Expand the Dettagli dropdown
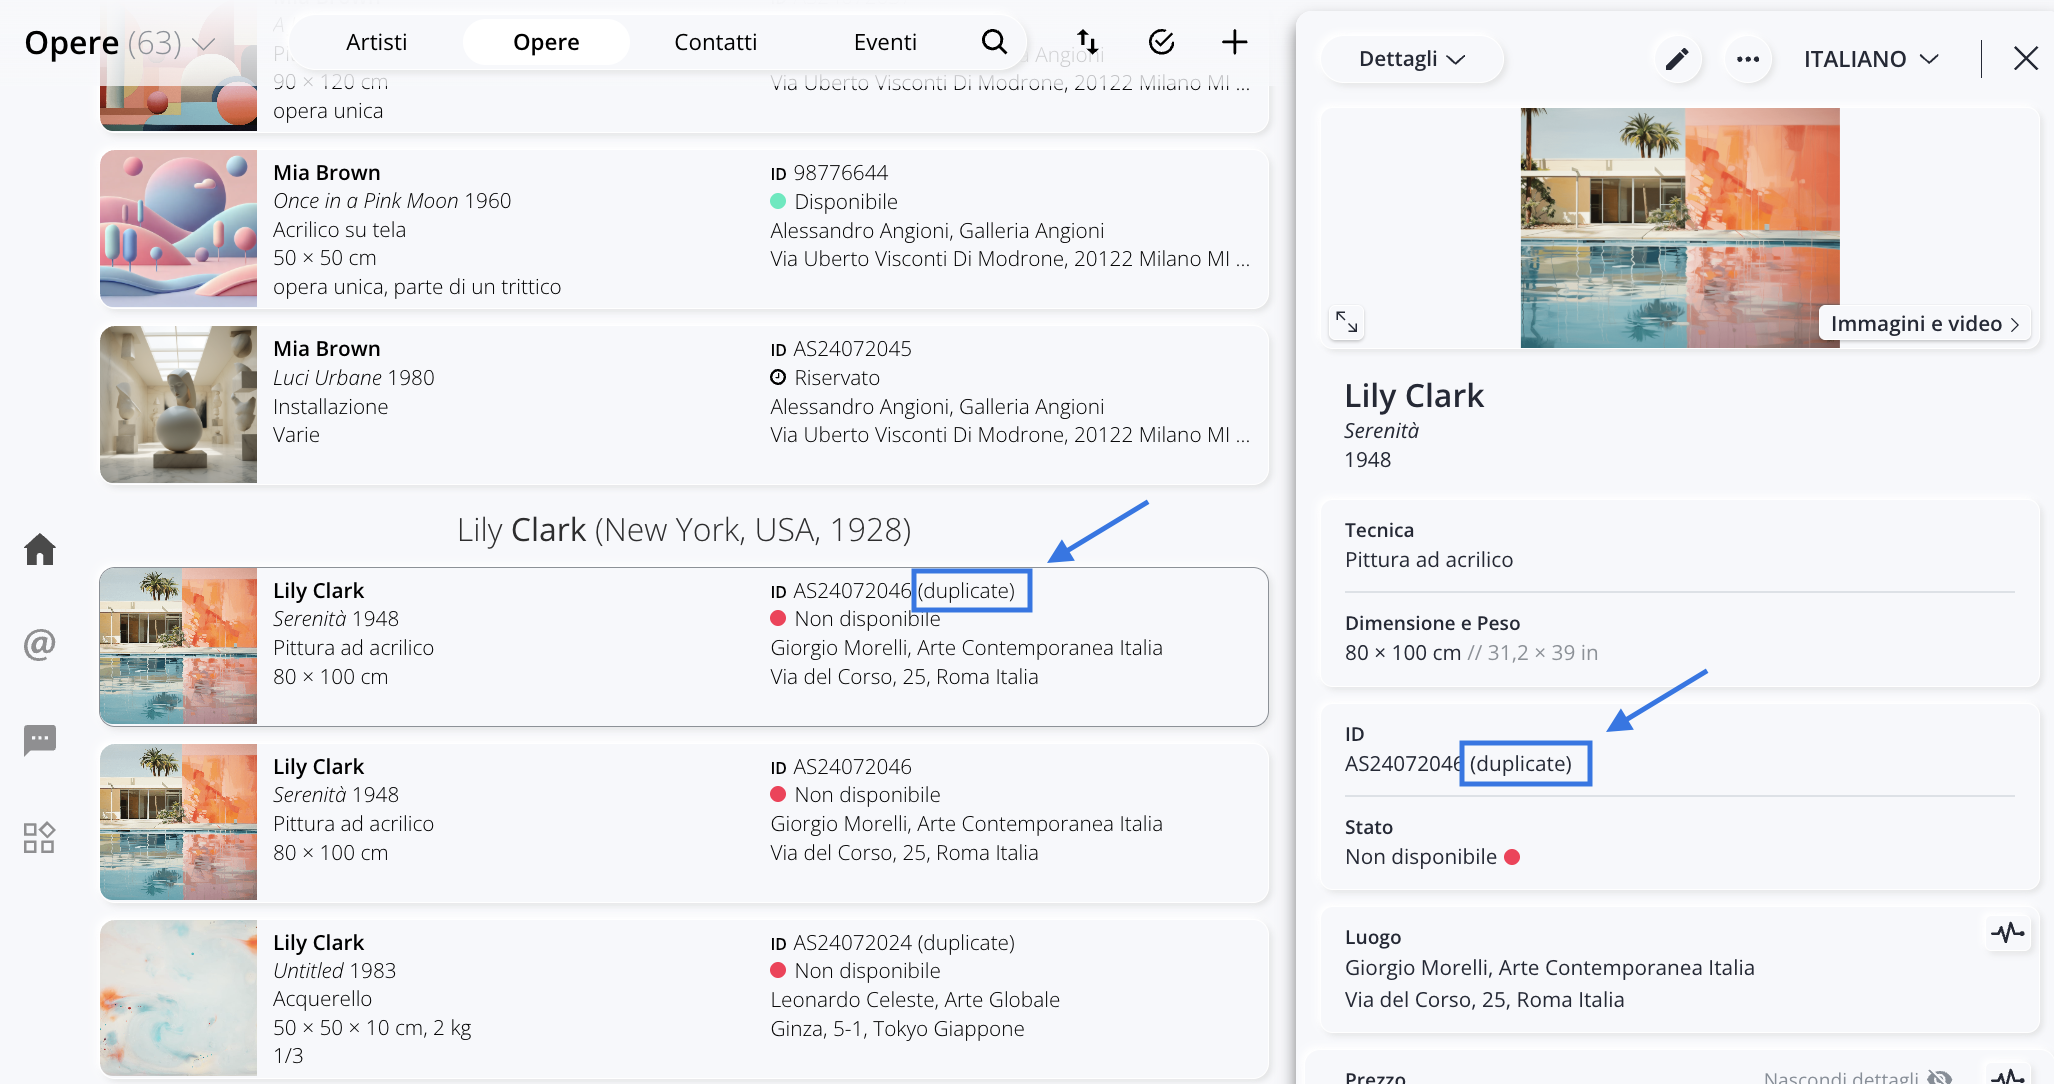This screenshot has height=1084, width=2054. tap(1411, 59)
